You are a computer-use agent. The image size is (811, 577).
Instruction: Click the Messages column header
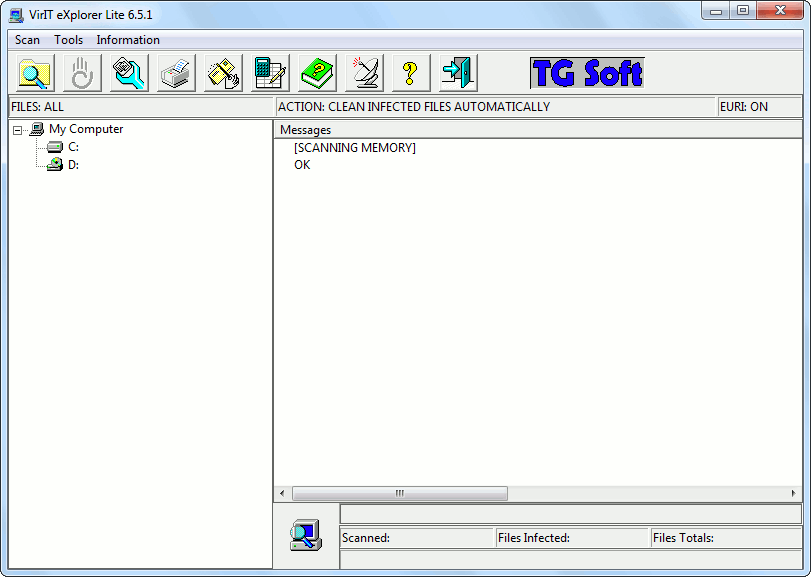[305, 130]
